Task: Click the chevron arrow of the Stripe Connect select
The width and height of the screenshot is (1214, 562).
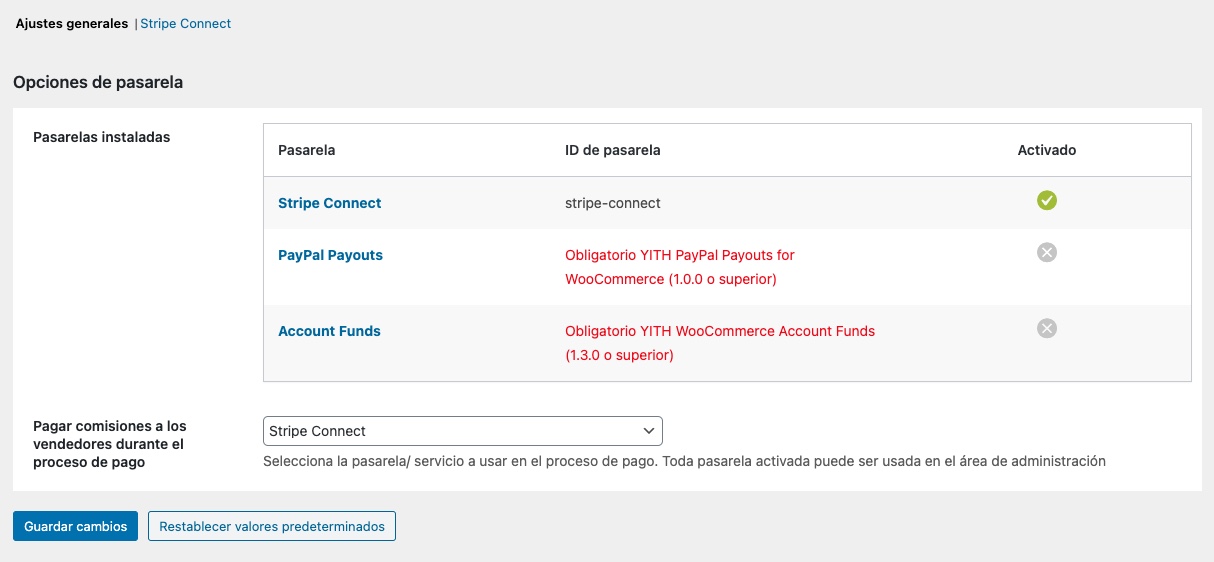Action: pyautogui.click(x=648, y=431)
